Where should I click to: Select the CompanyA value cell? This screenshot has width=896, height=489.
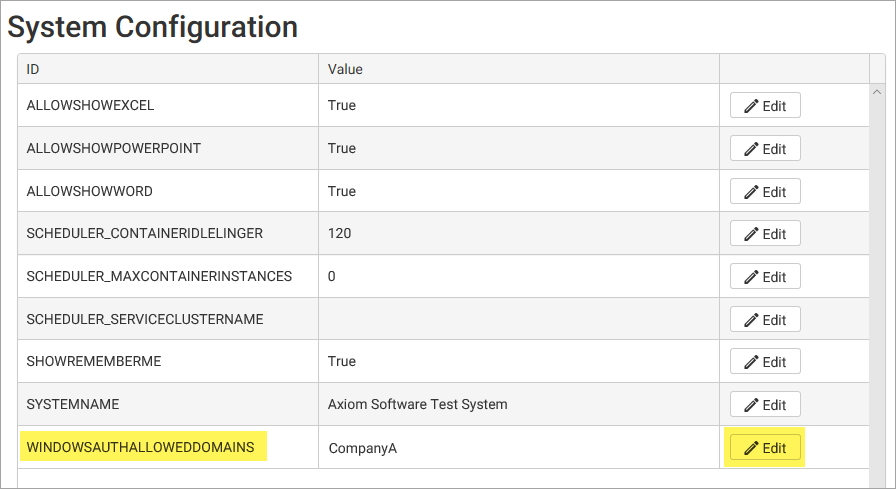pos(363,448)
